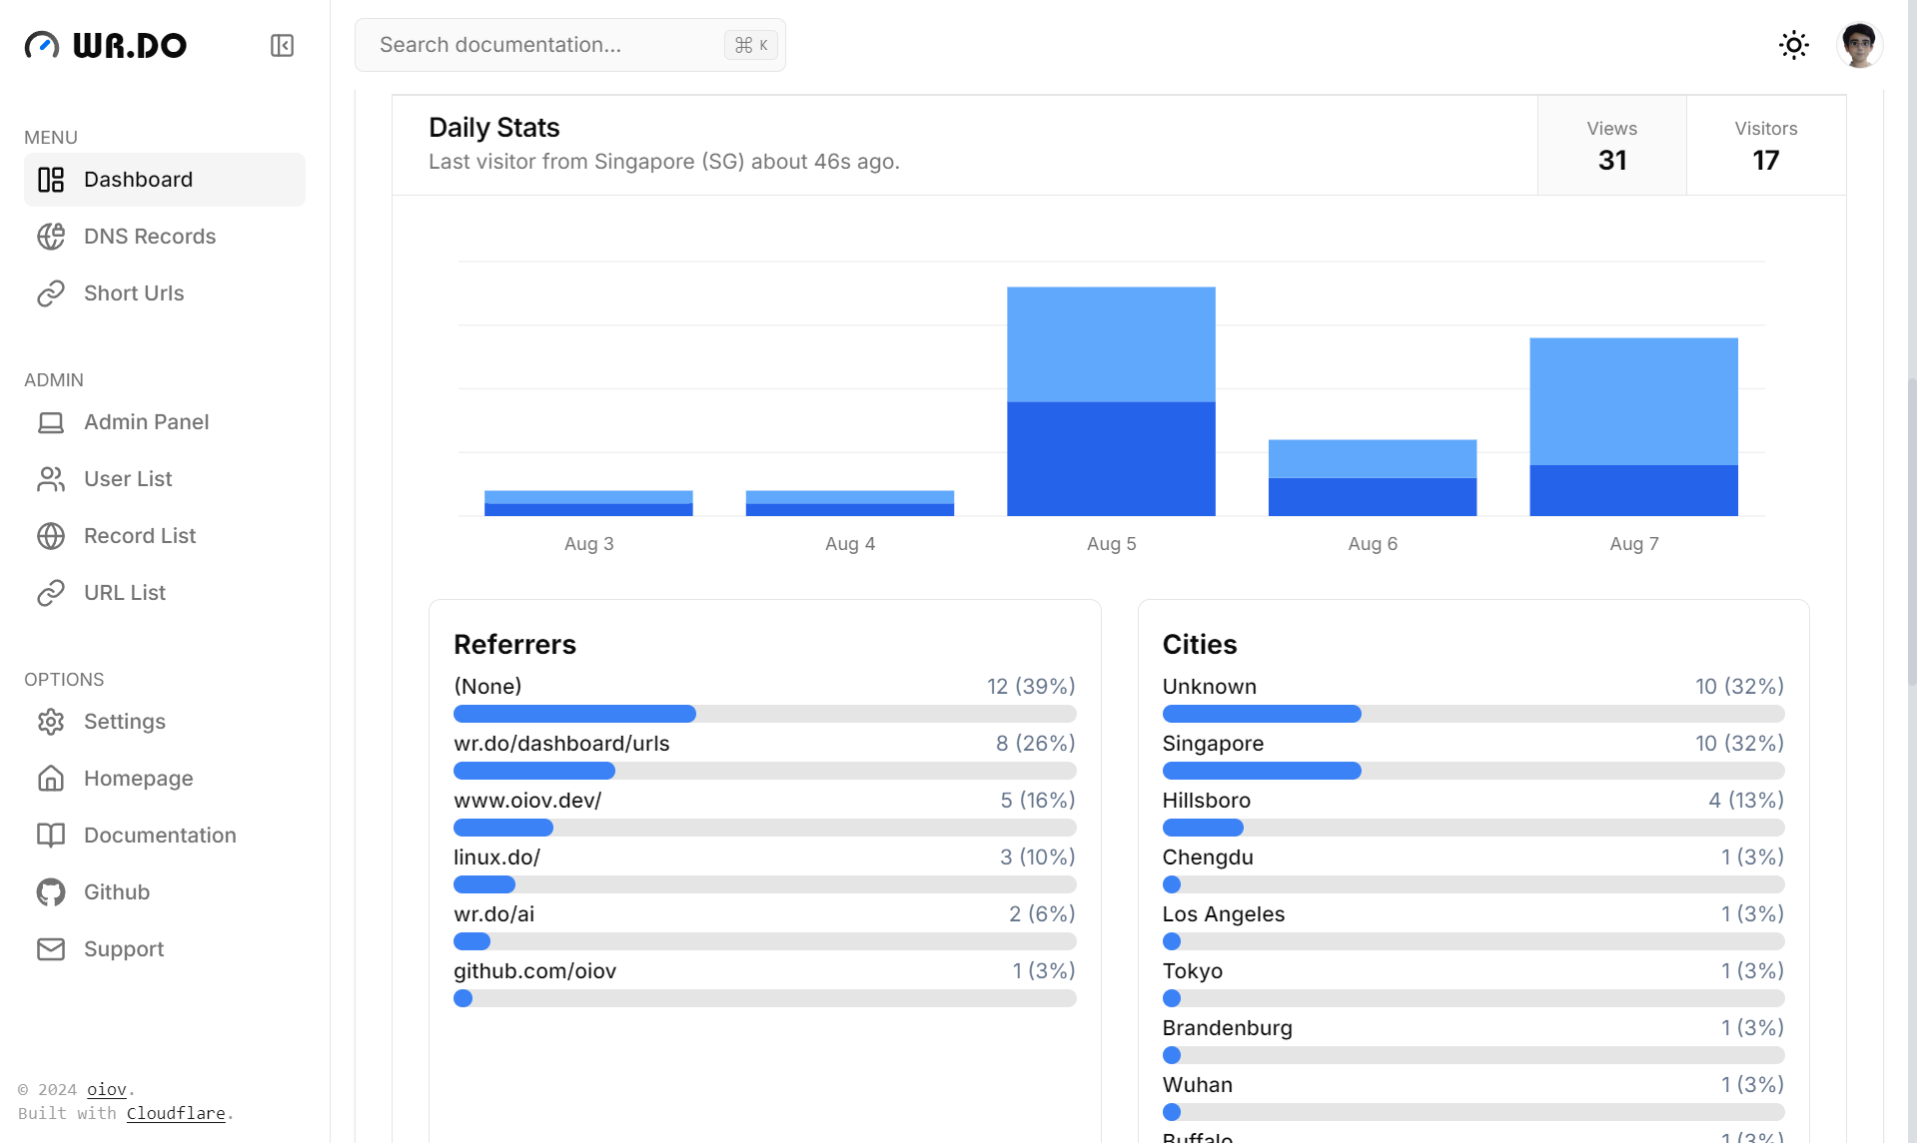Click the Aug 5 bar in chart

point(1110,401)
